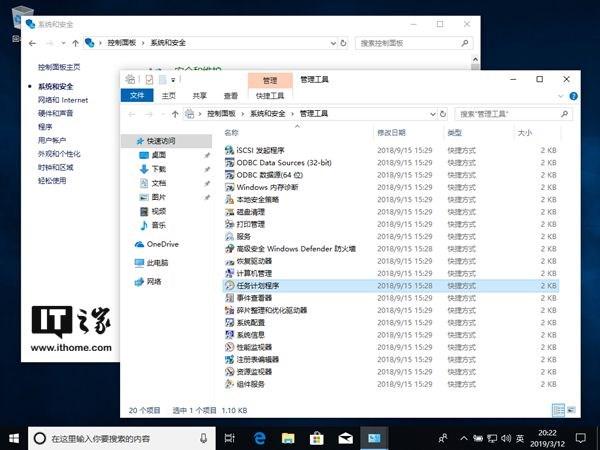
Task: Open the iSCSI 发起程序 shortcut icon
Action: click(x=229, y=150)
